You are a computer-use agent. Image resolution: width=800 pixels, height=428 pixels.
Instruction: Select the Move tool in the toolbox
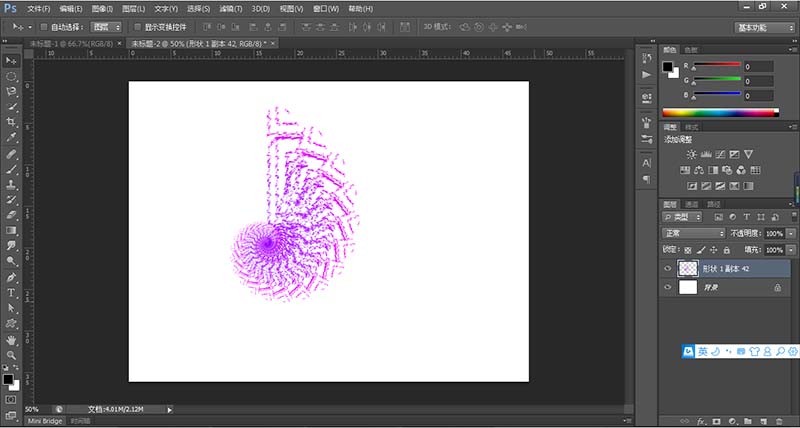pyautogui.click(x=11, y=61)
